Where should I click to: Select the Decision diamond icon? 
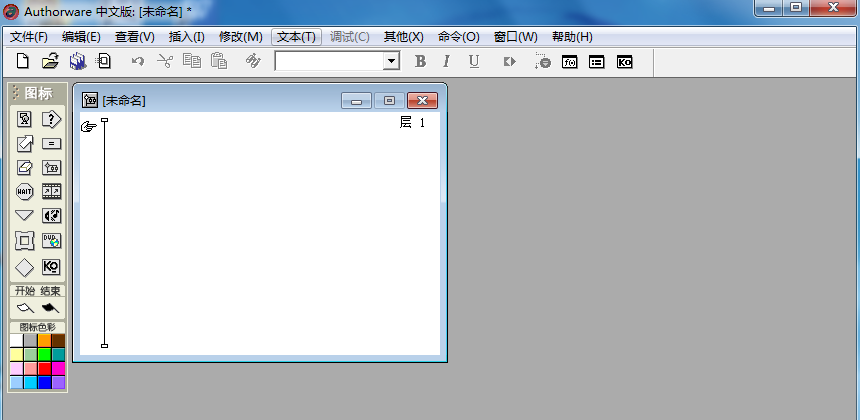pos(25,267)
